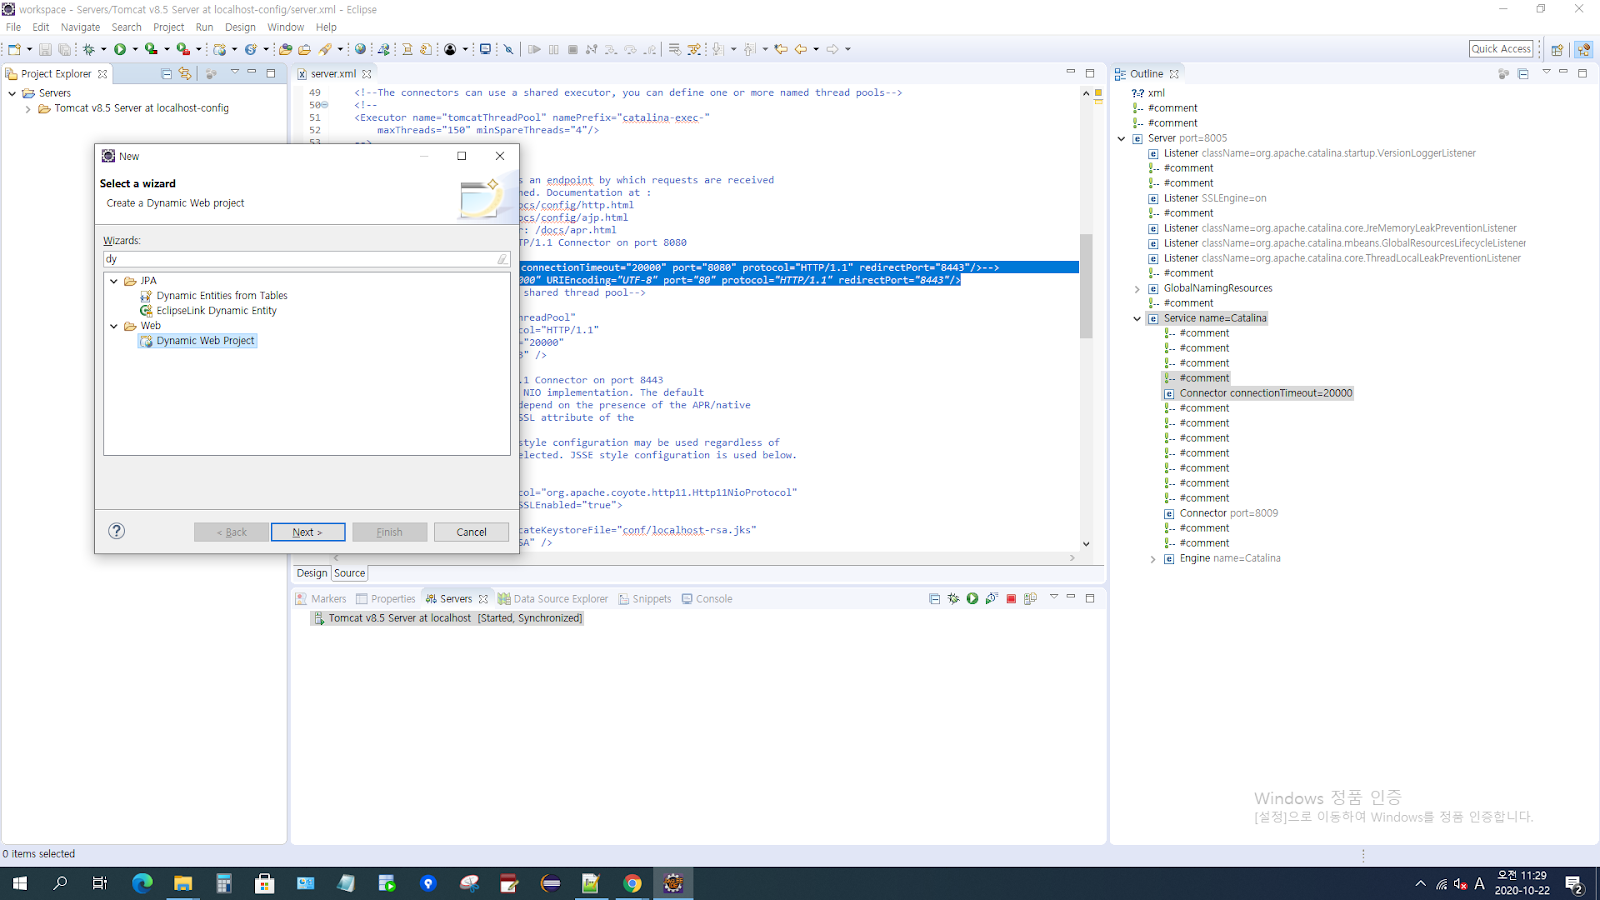
Task: Click the Save All toolbar icon
Action: 65,49
